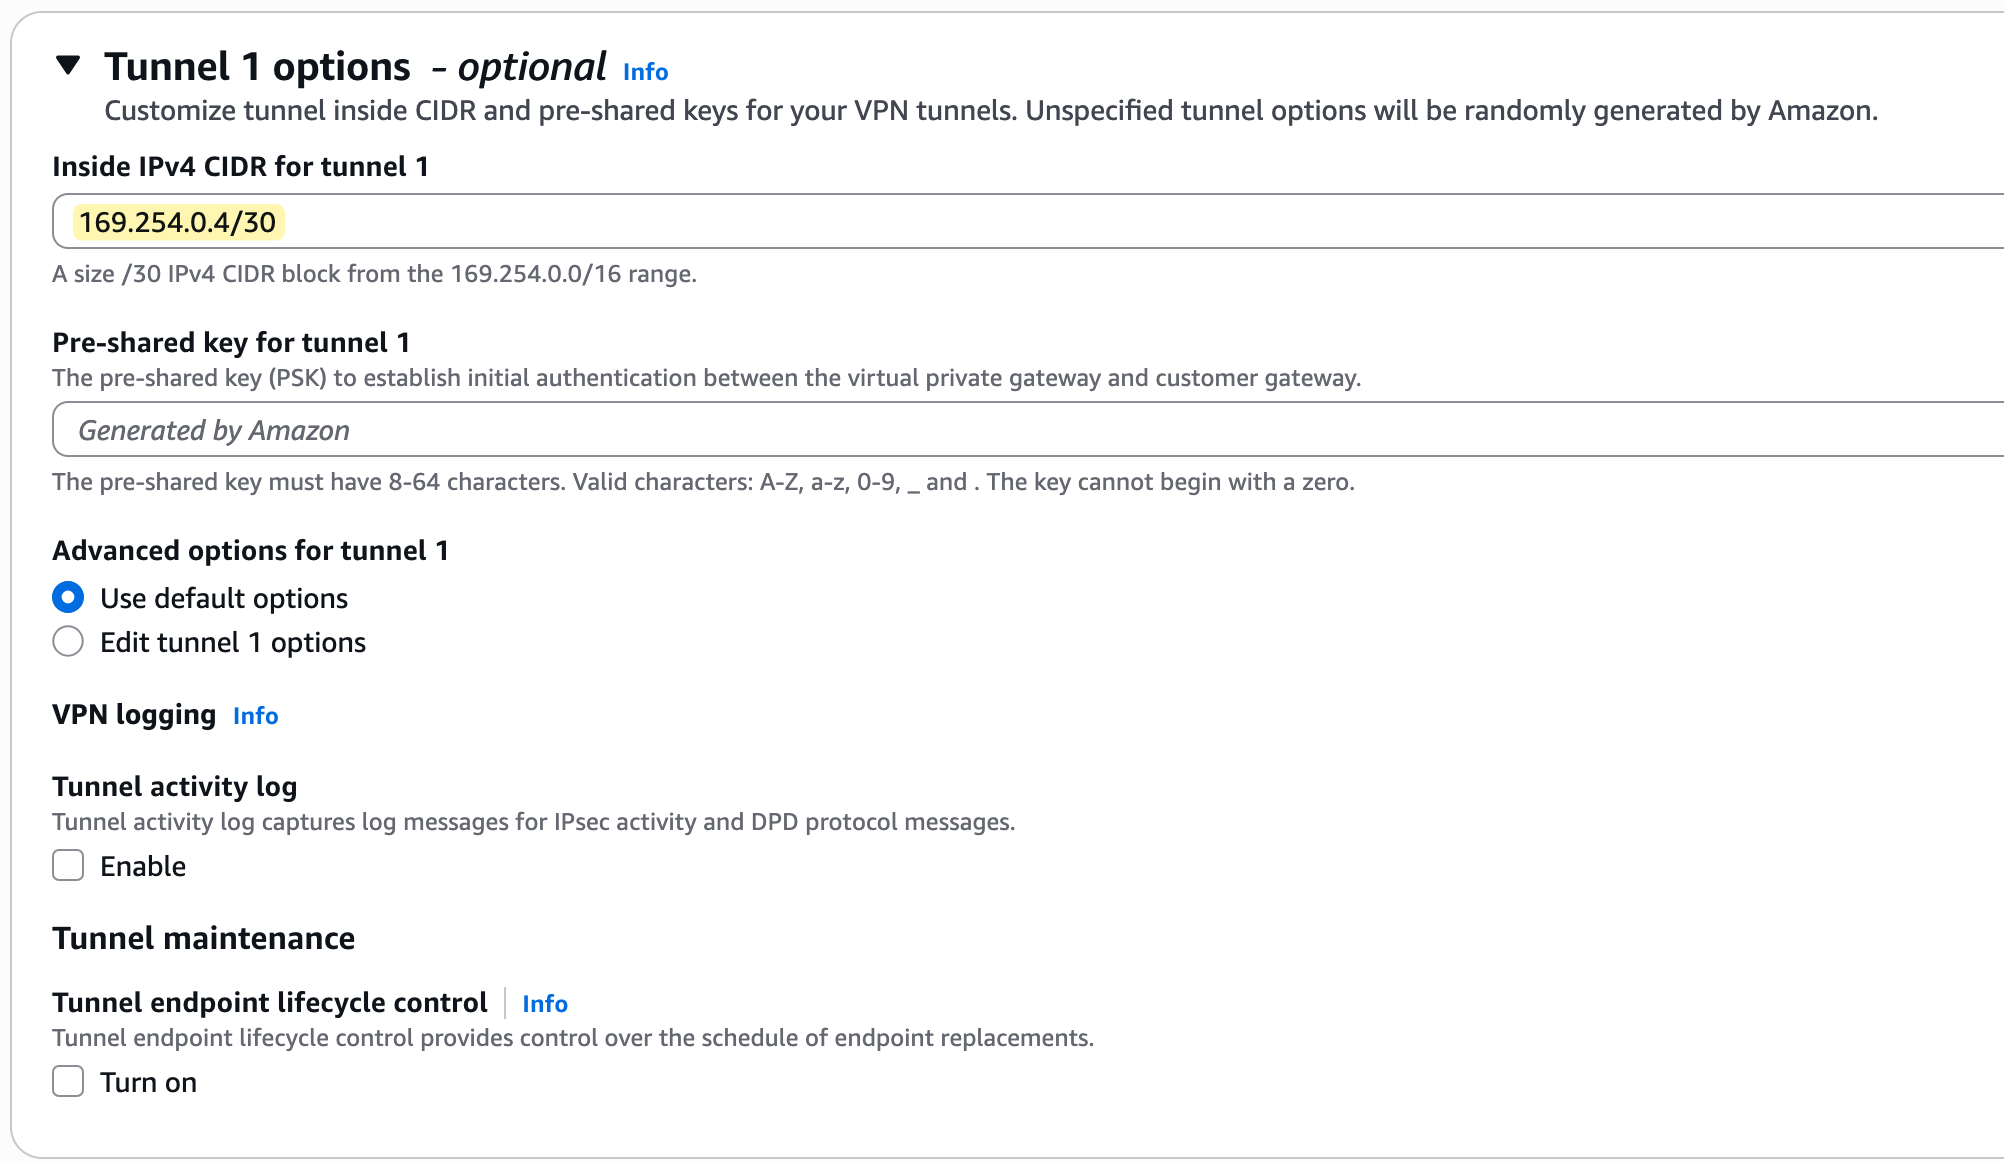Screen dimensions: 2004x1162
Task: Select the Use default options radio button
Action: pos(67,597)
